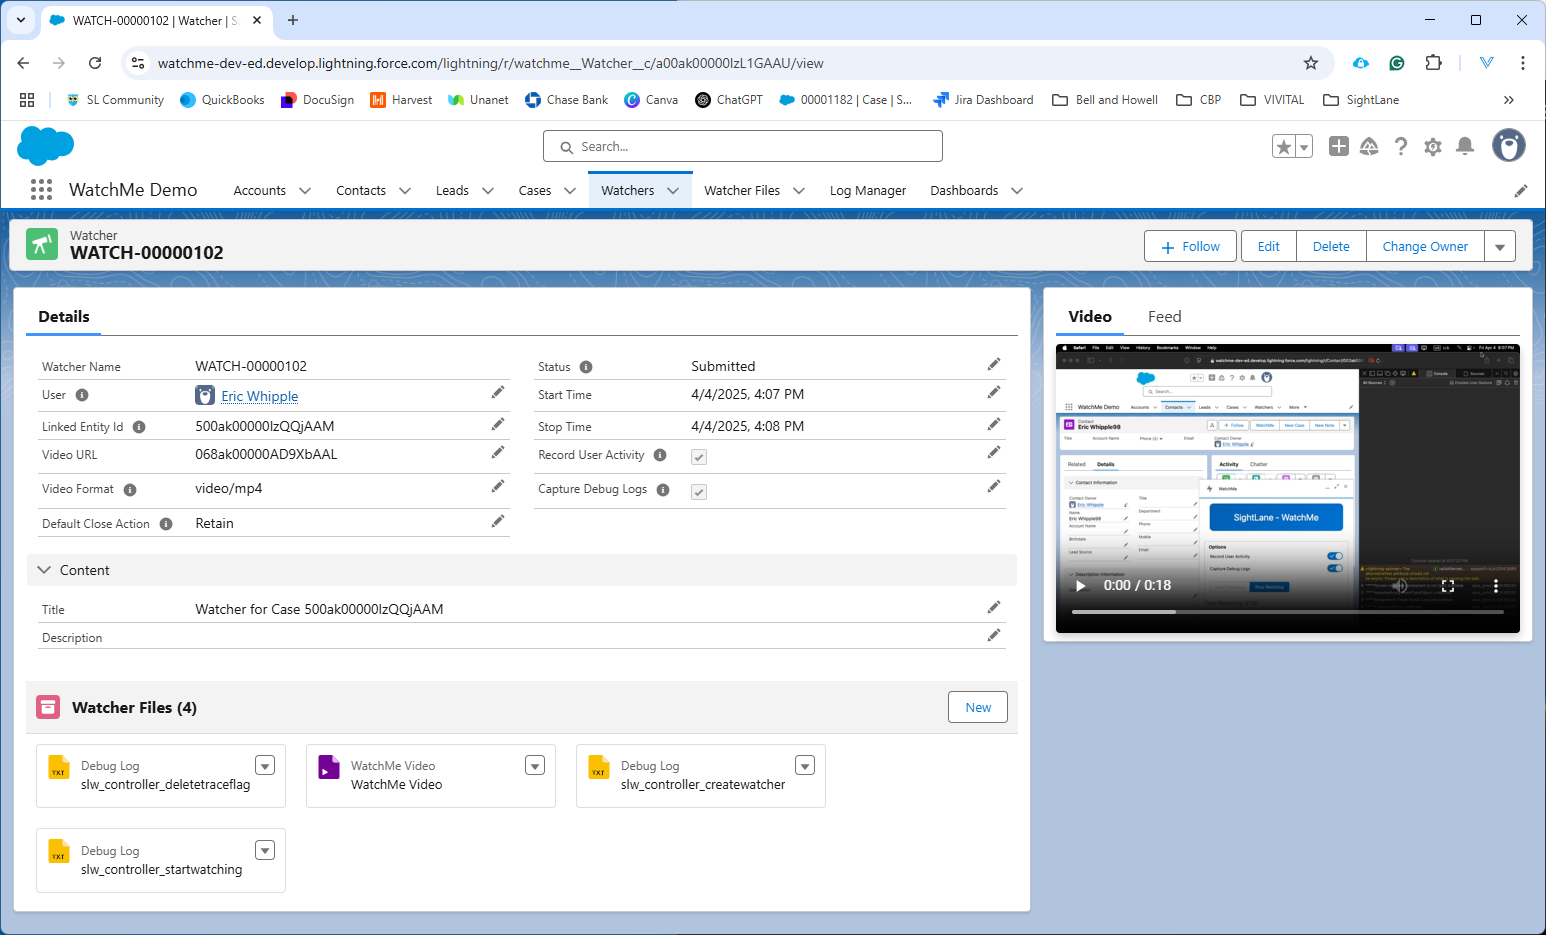Image resolution: width=1546 pixels, height=935 pixels.
Task: Open actions menu for WatchMe Video file
Action: (535, 766)
